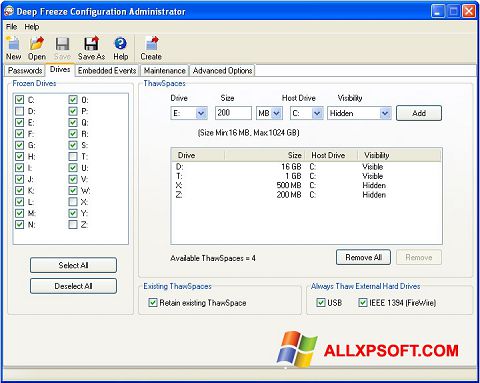Switch to the Passwords tab

pos(25,71)
